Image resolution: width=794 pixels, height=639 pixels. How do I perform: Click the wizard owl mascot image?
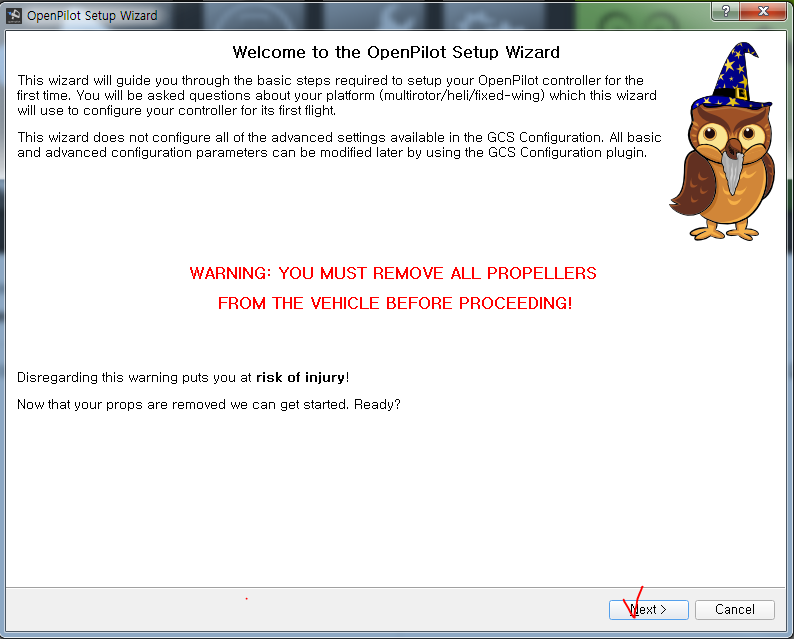coord(723,141)
